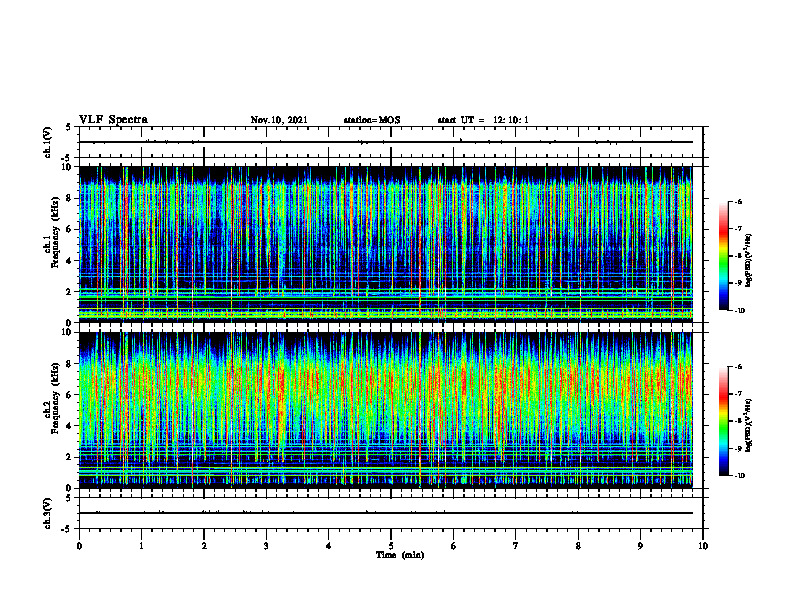Viewport: 792px width, 612px height.
Task: Click time axis tick label '9'
Action: pos(640,546)
